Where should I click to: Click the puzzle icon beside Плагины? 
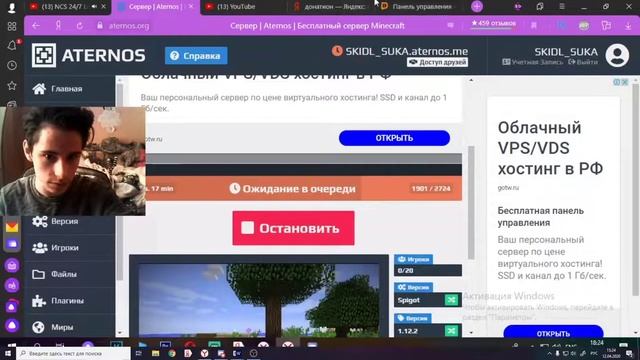tap(39, 301)
